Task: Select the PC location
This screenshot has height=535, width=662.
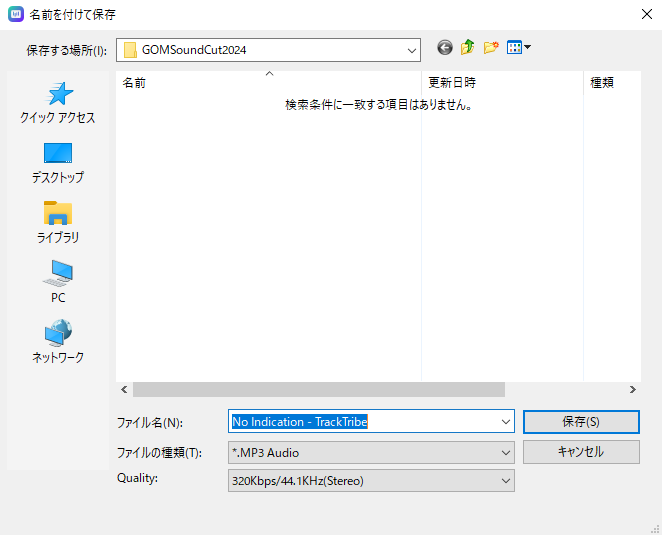Action: pos(58,283)
